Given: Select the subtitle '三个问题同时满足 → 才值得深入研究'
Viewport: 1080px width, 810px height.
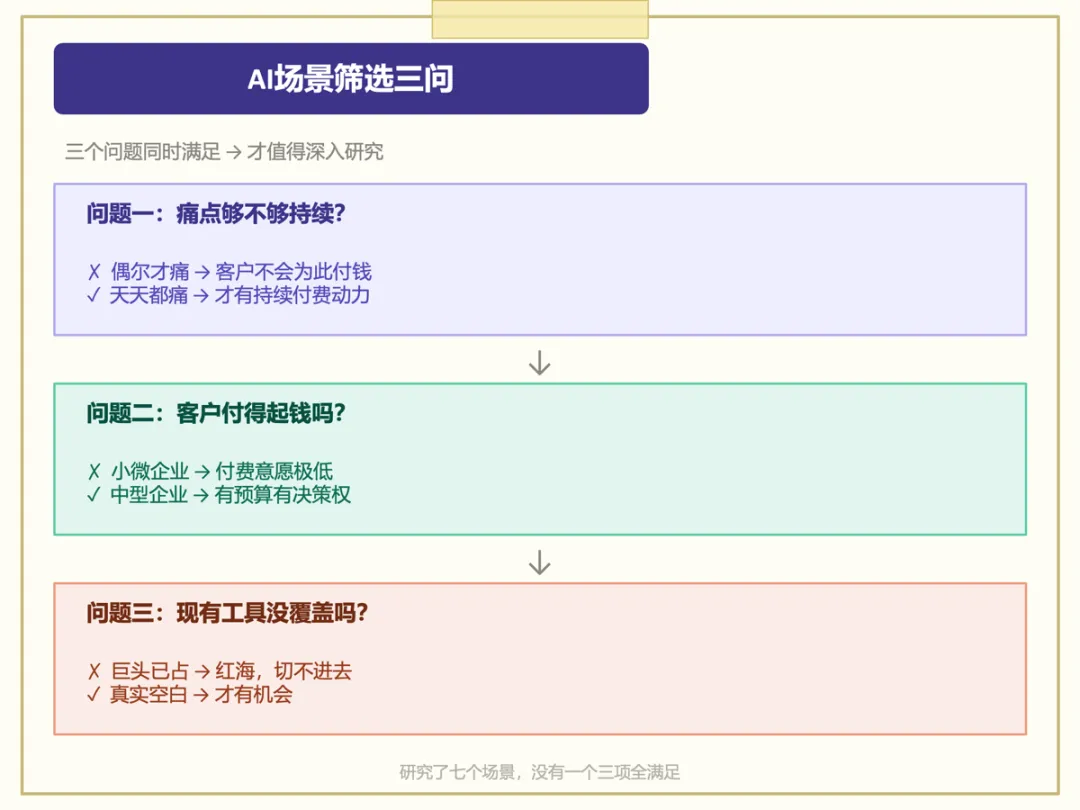Looking at the screenshot, I should point(225,152).
